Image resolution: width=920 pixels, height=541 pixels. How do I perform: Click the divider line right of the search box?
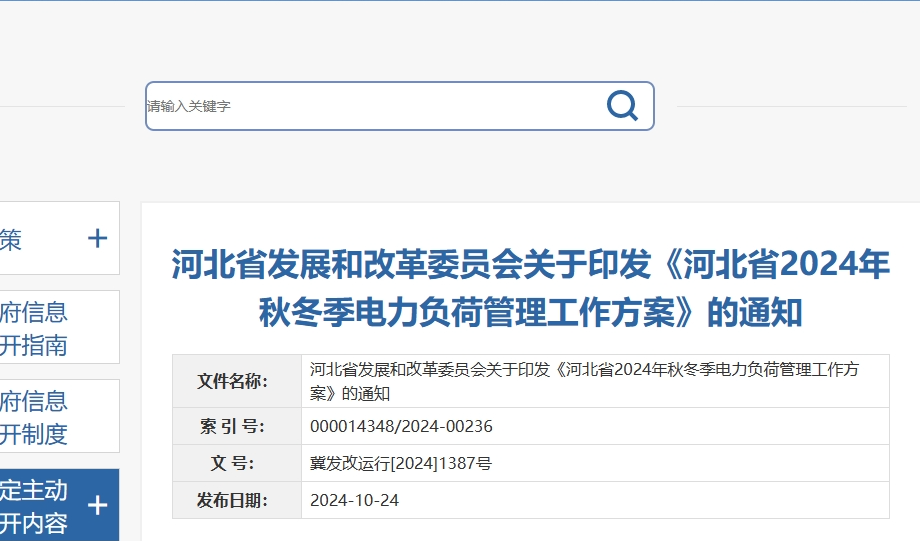click(x=790, y=106)
